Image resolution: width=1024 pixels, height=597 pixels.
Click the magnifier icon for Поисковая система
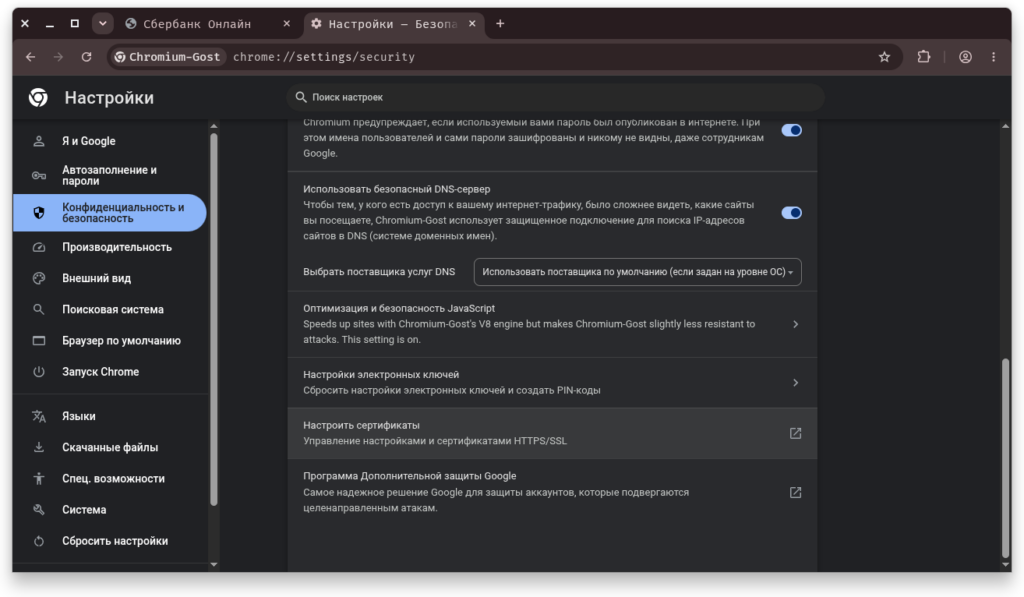(39, 310)
